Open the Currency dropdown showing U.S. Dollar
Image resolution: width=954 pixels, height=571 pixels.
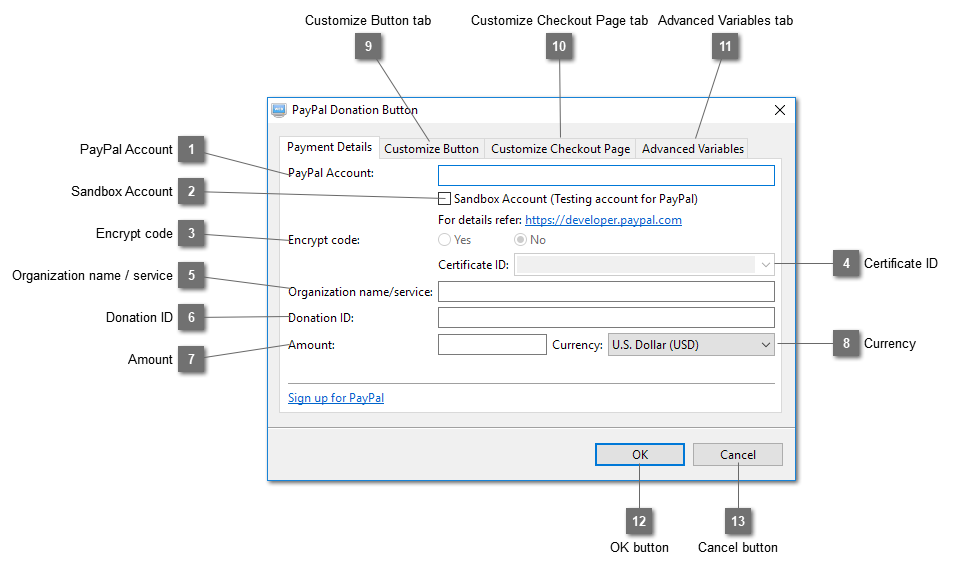[691, 345]
